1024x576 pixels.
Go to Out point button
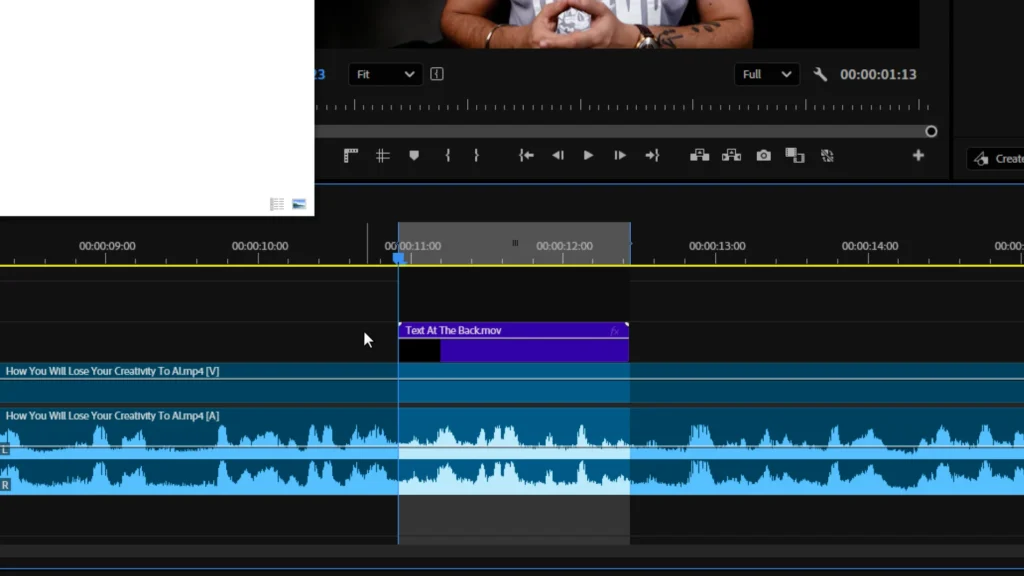[x=652, y=155]
